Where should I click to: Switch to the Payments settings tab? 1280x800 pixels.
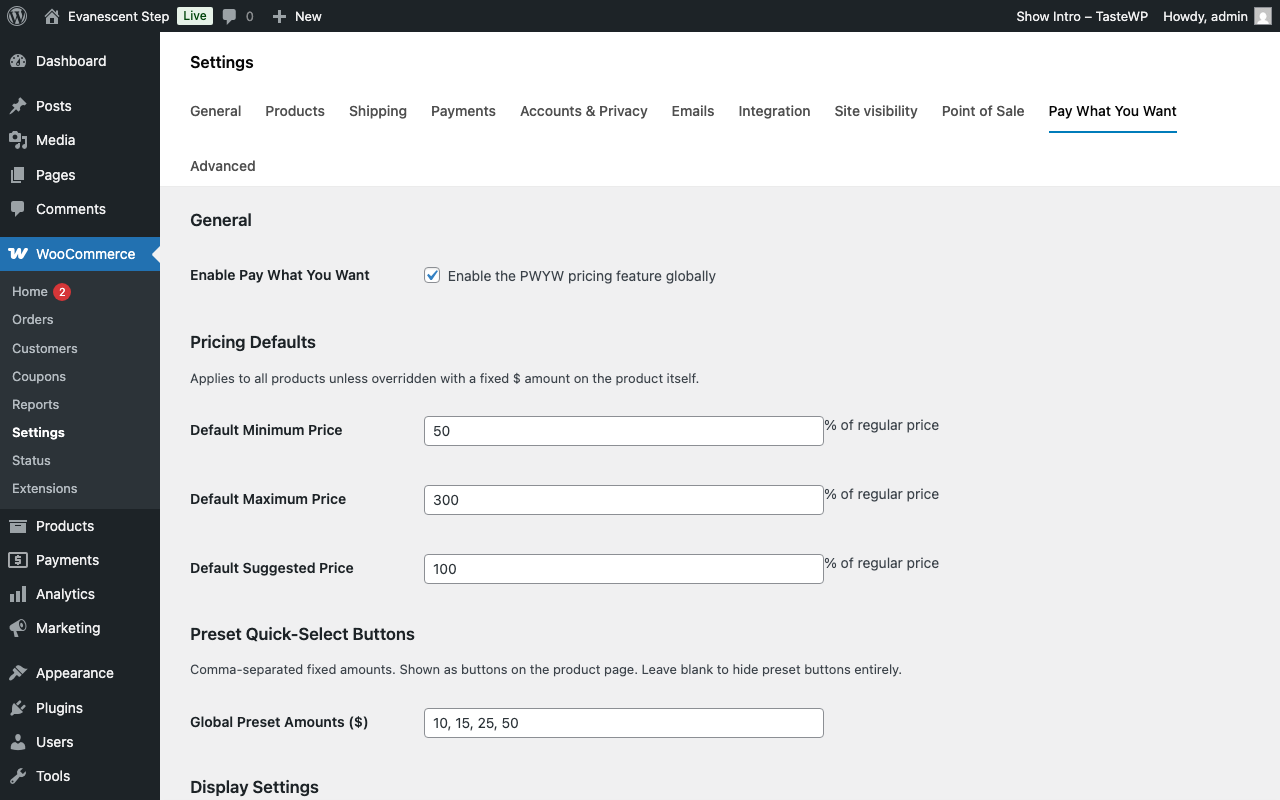[x=463, y=111]
